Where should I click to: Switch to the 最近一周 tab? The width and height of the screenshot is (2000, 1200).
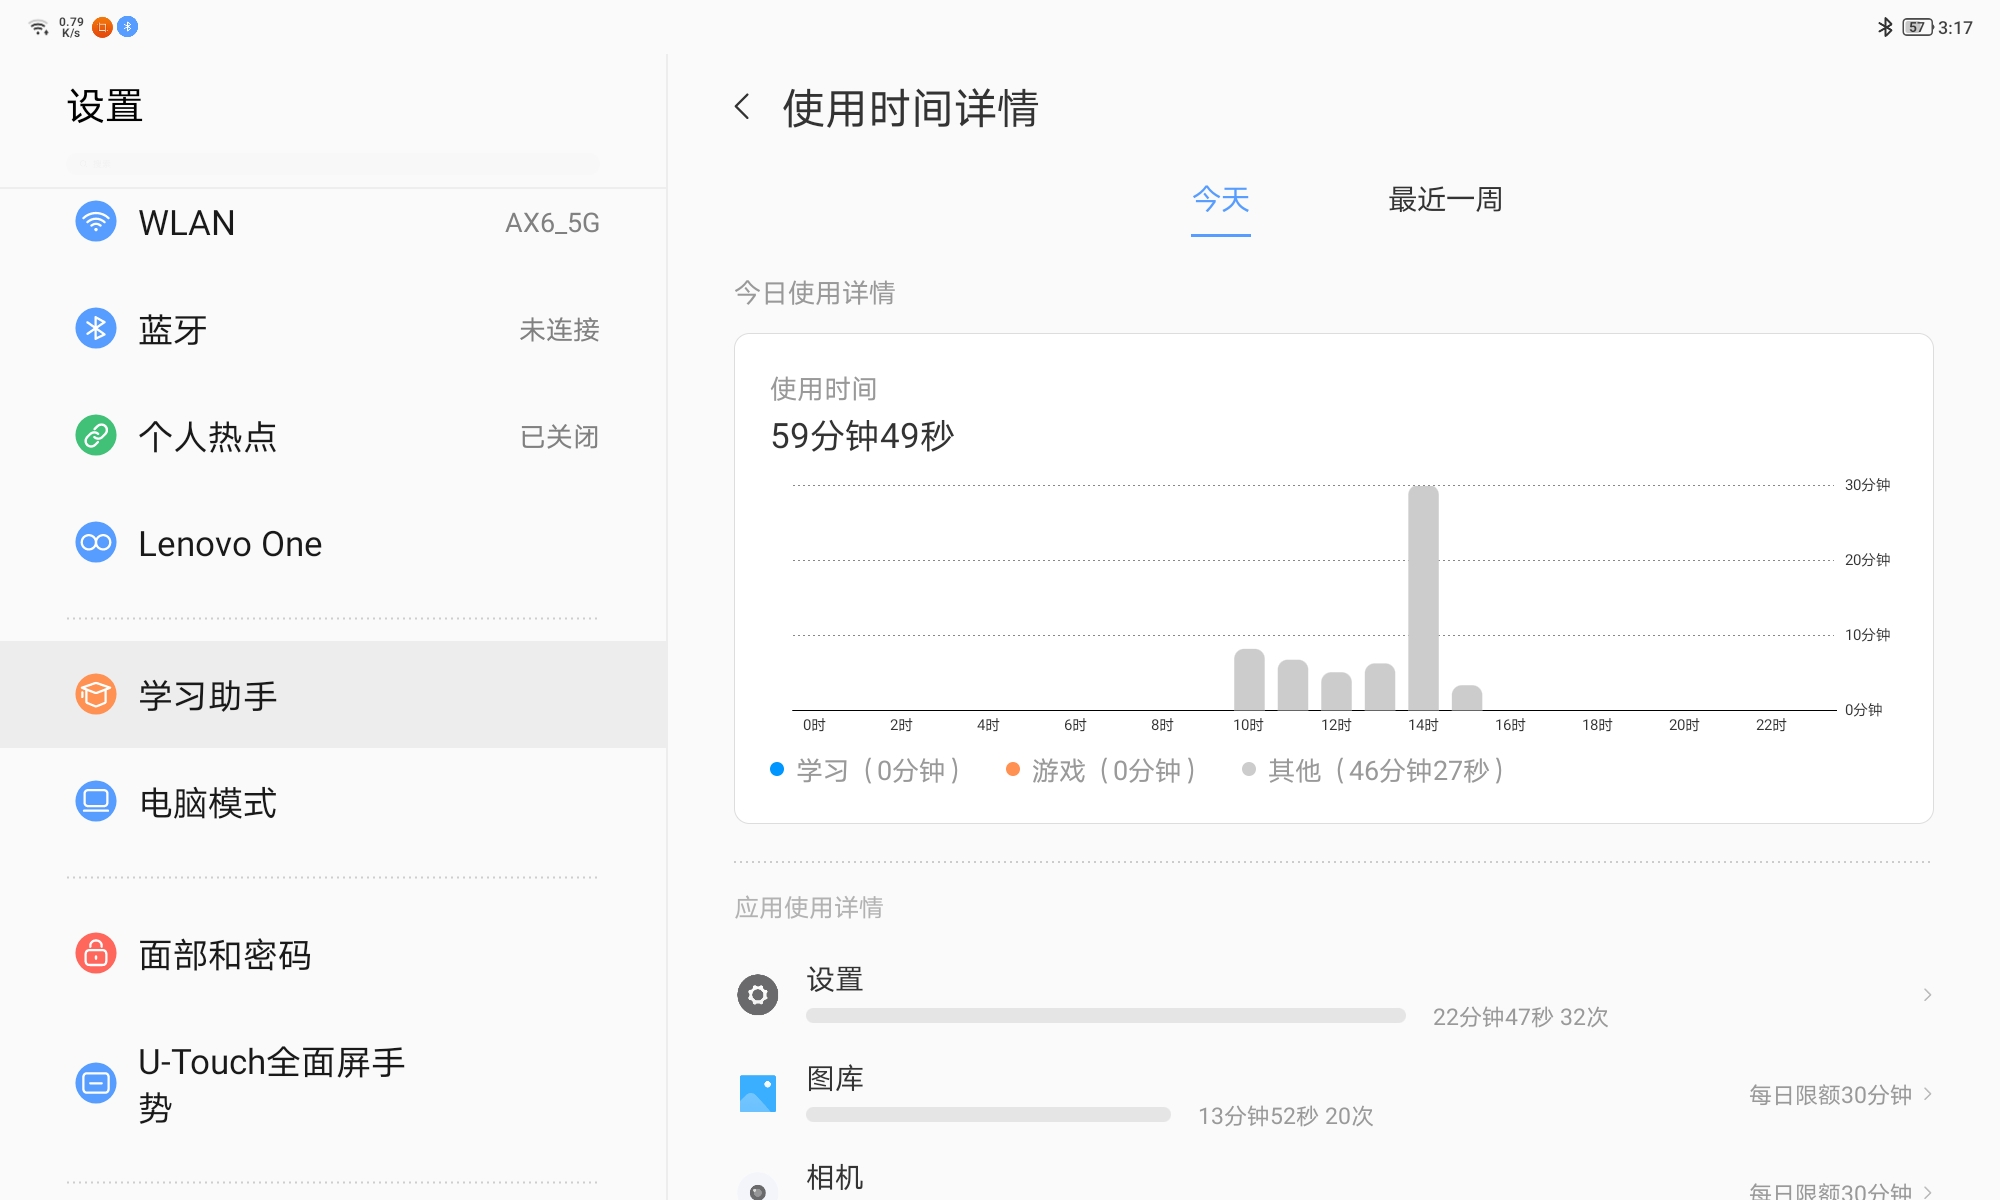1443,200
